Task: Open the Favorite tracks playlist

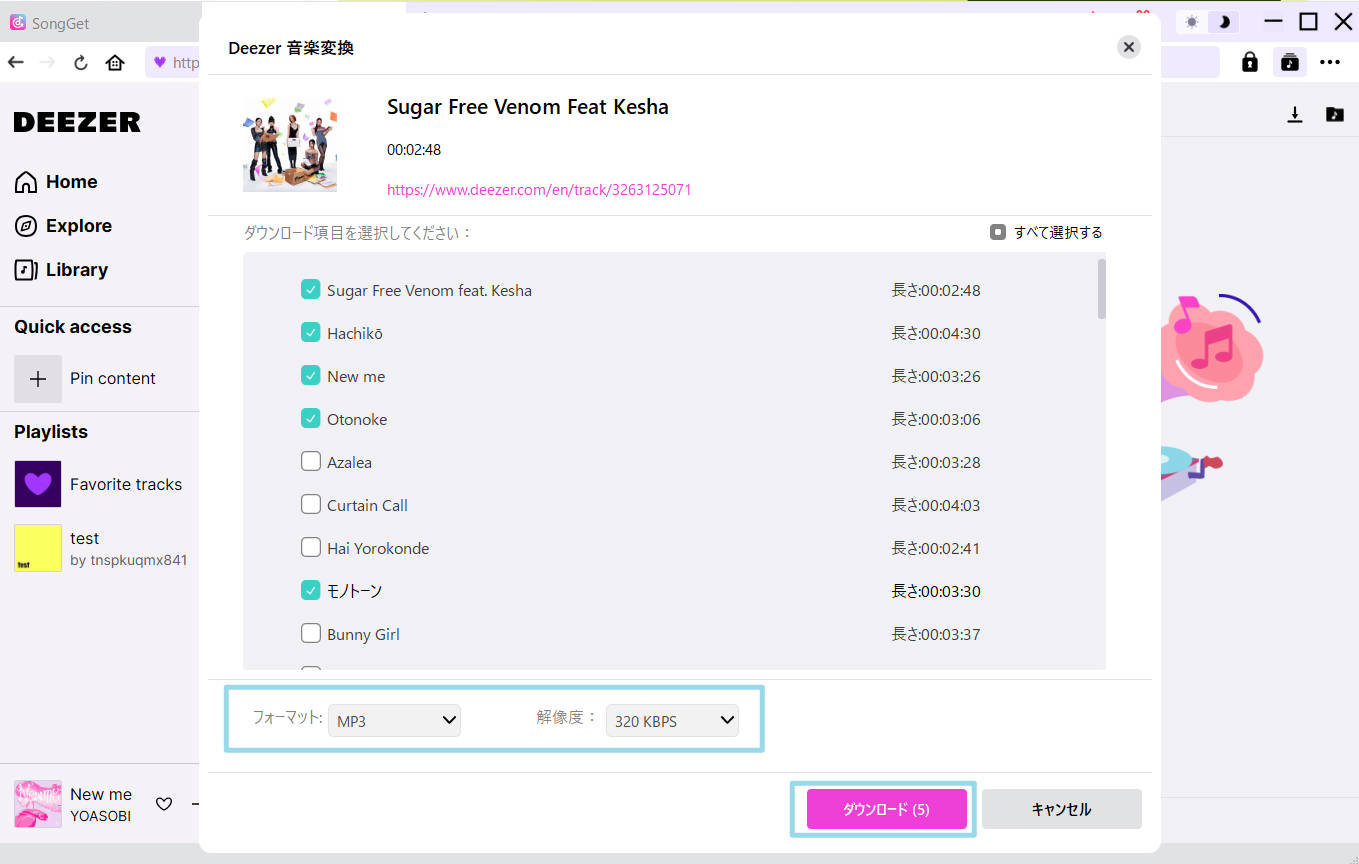Action: (x=98, y=484)
